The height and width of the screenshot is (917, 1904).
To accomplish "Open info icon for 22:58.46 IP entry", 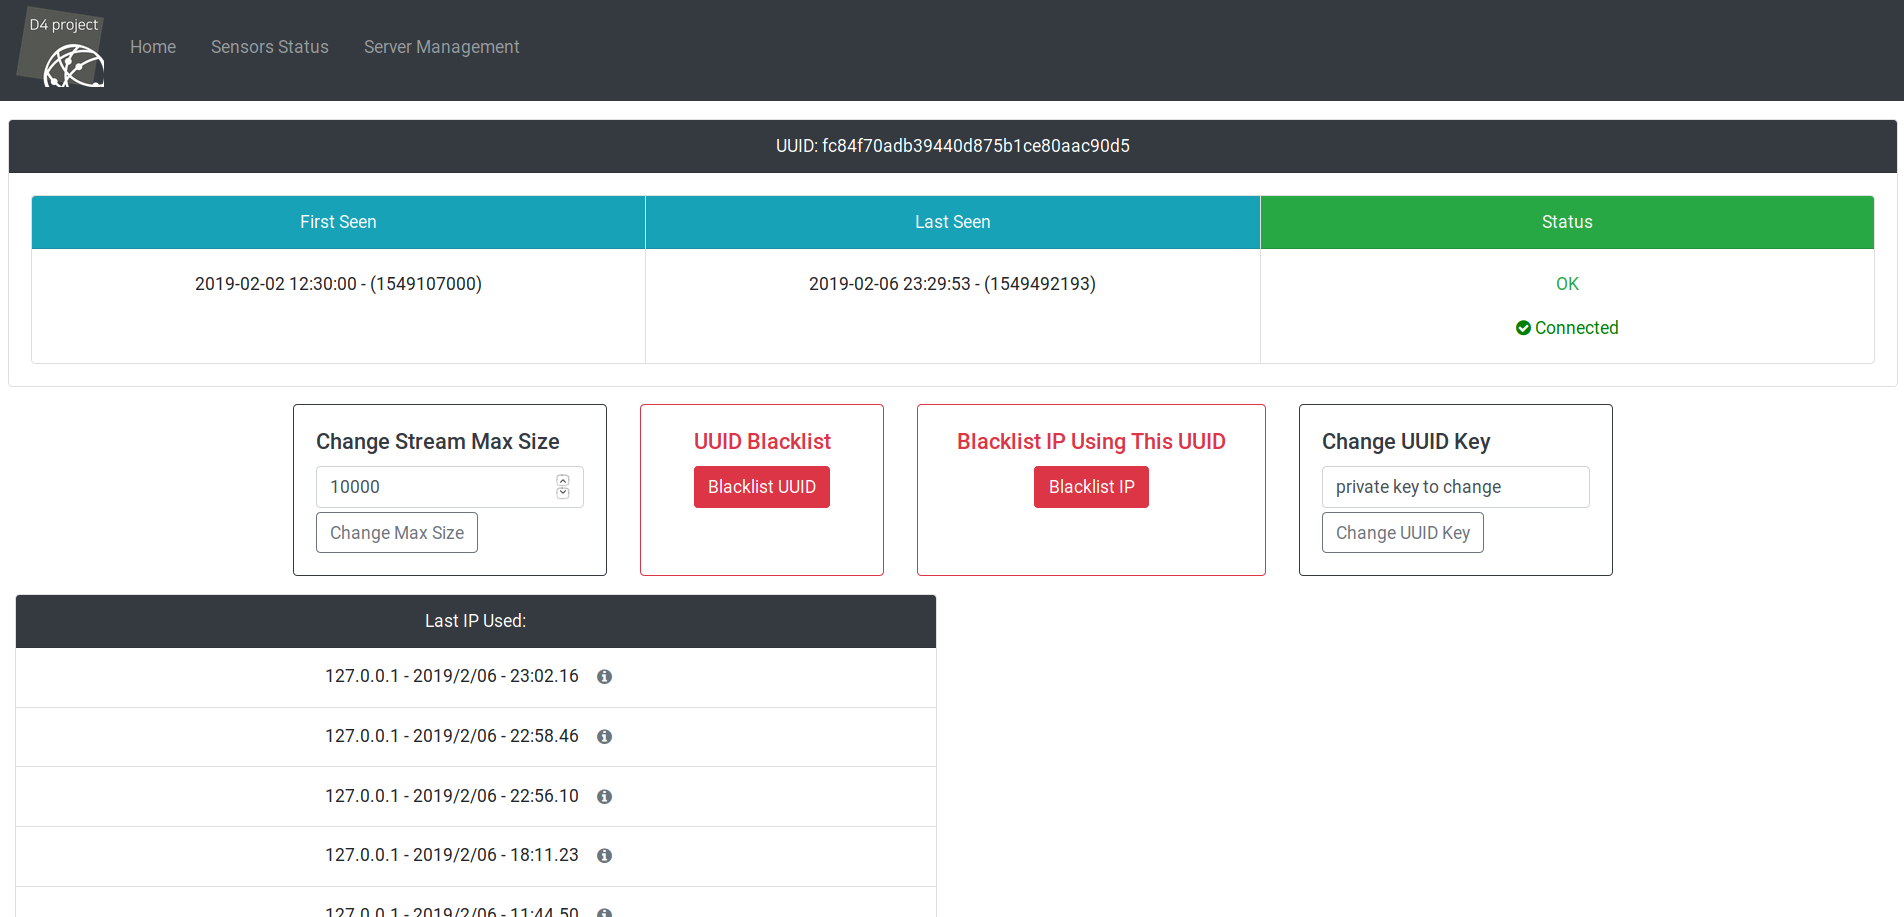I will [x=604, y=737].
